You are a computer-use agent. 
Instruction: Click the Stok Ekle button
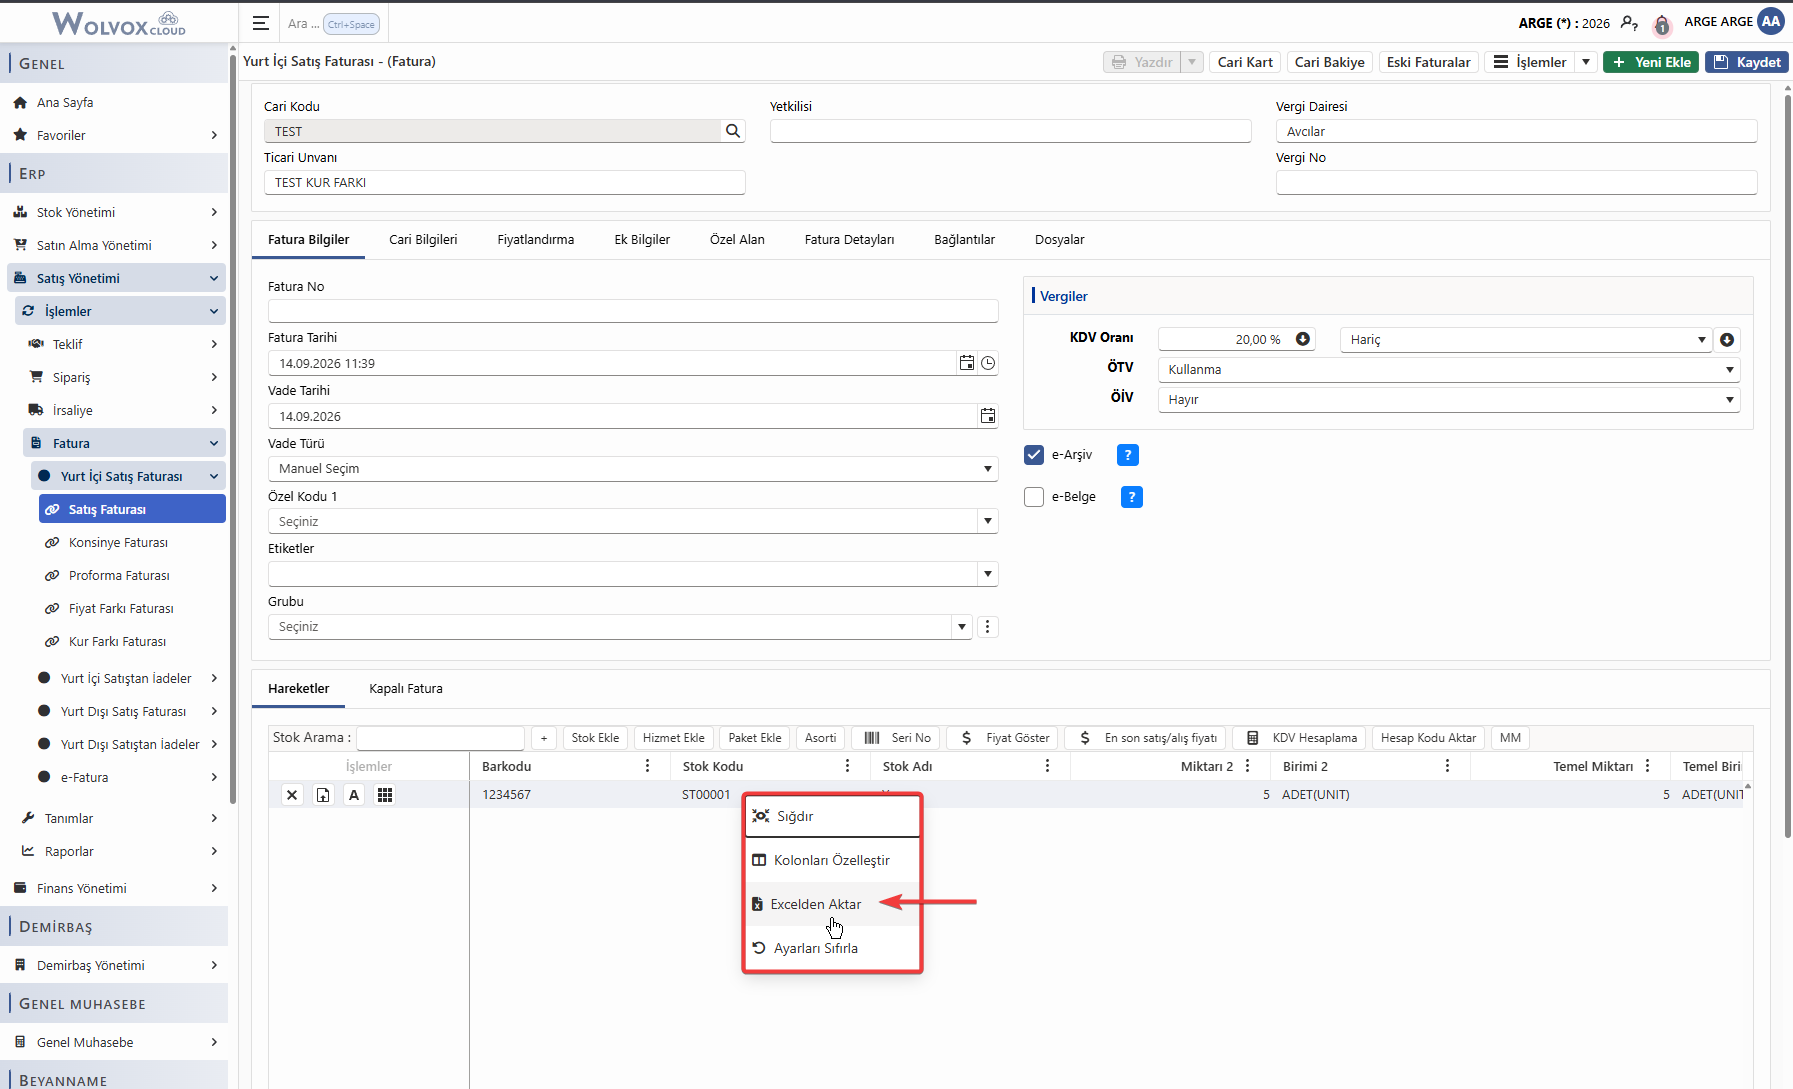[595, 738]
